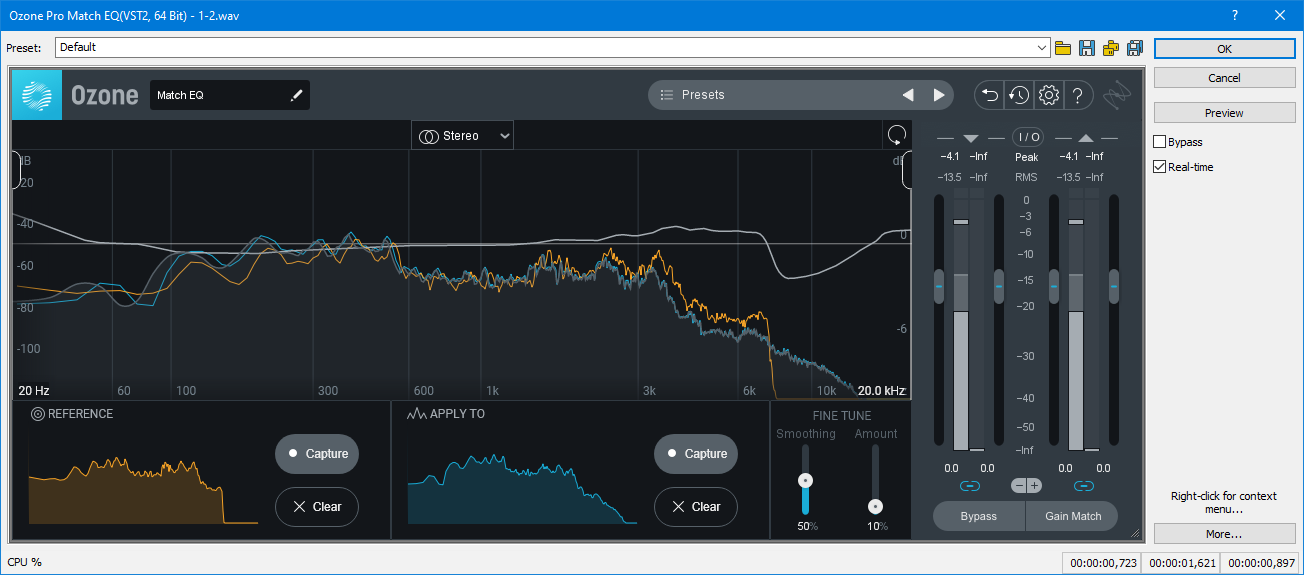Click the Gain Match button
The width and height of the screenshot is (1304, 575).
(1073, 516)
